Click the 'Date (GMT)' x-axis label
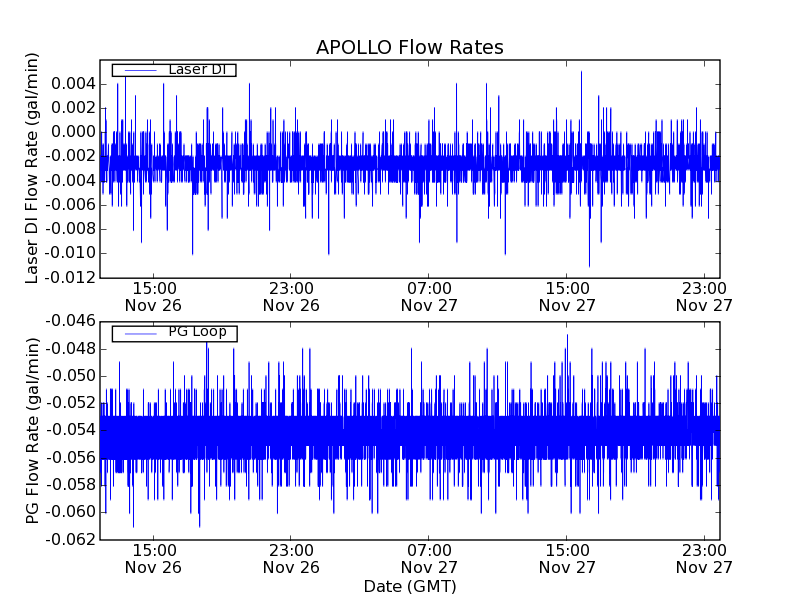 pyautogui.click(x=410, y=587)
